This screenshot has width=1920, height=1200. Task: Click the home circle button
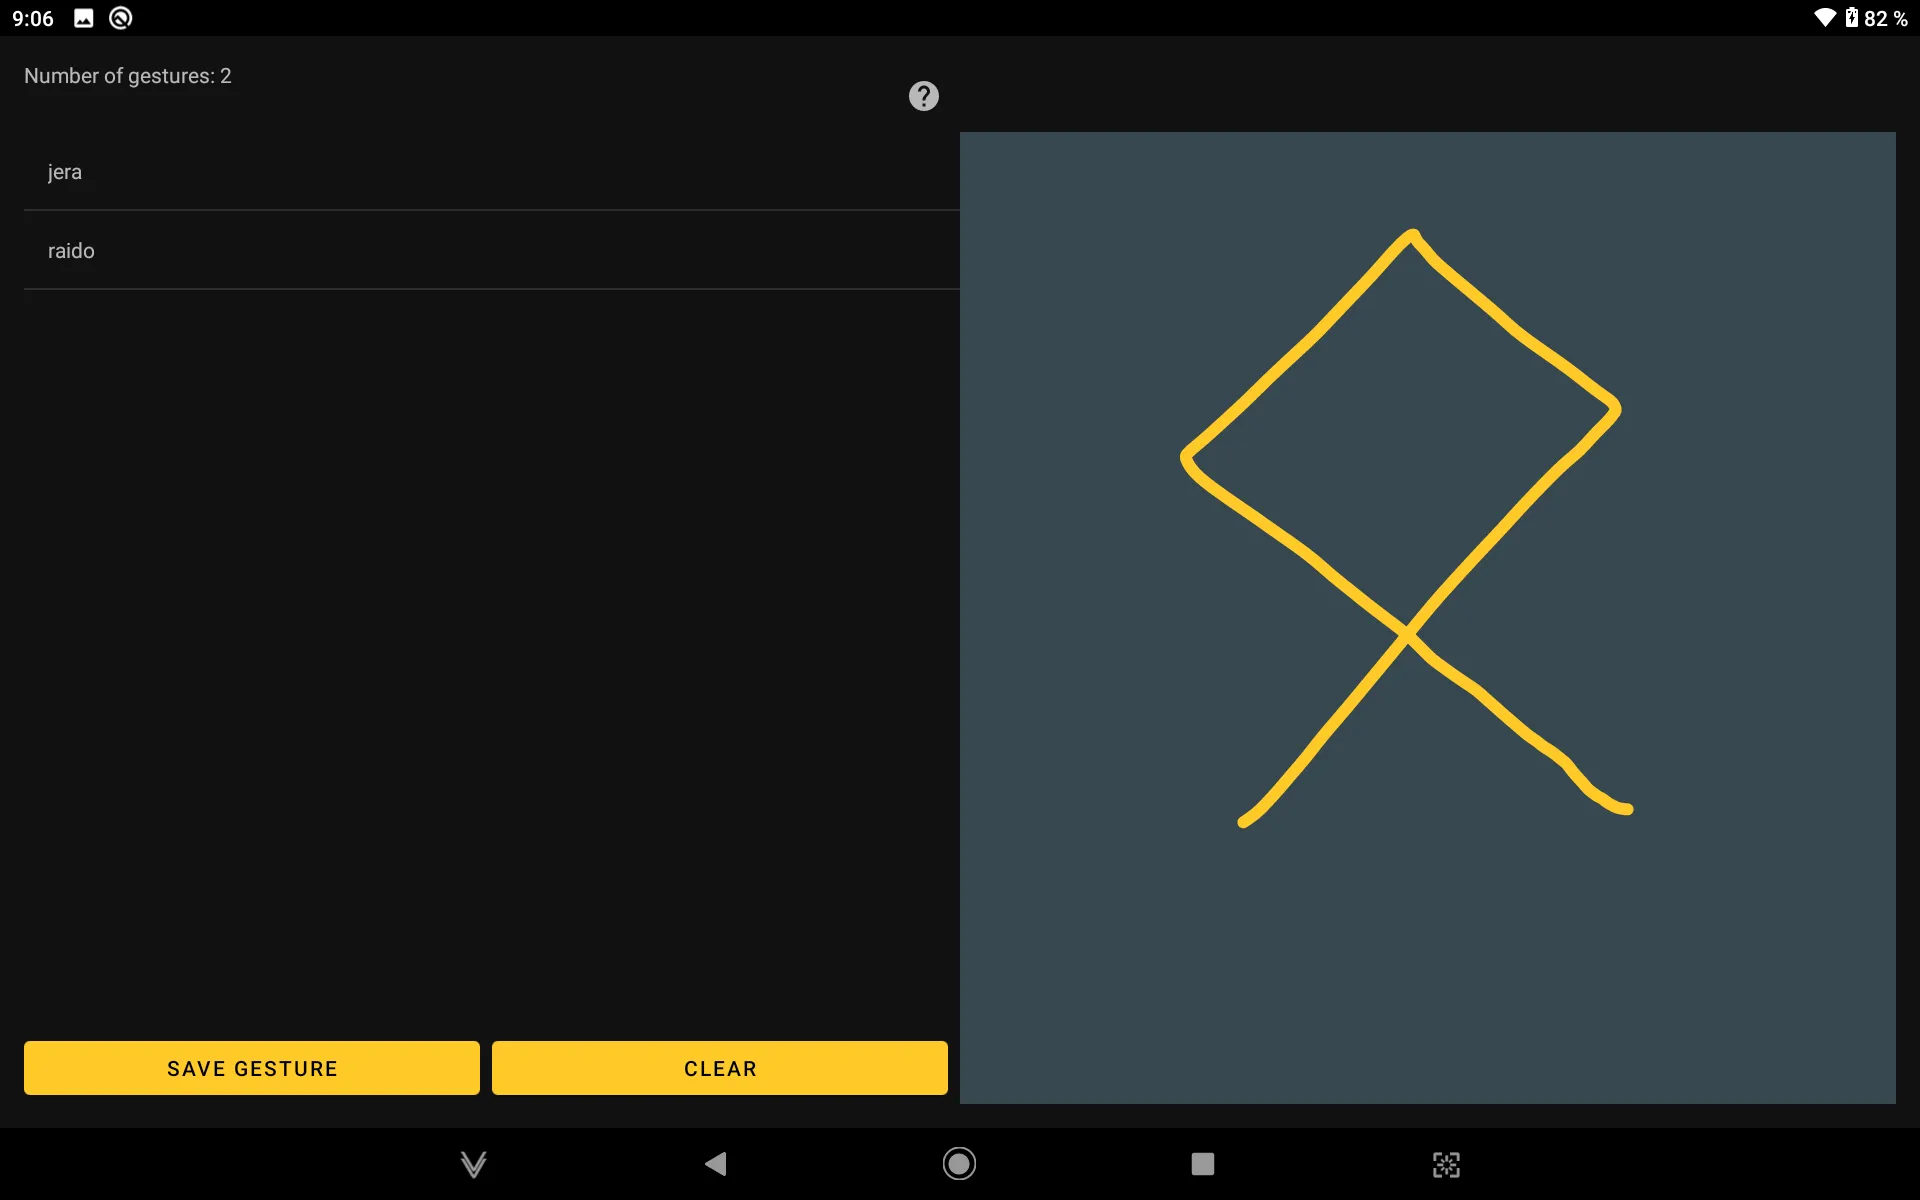pyautogui.click(x=959, y=1161)
